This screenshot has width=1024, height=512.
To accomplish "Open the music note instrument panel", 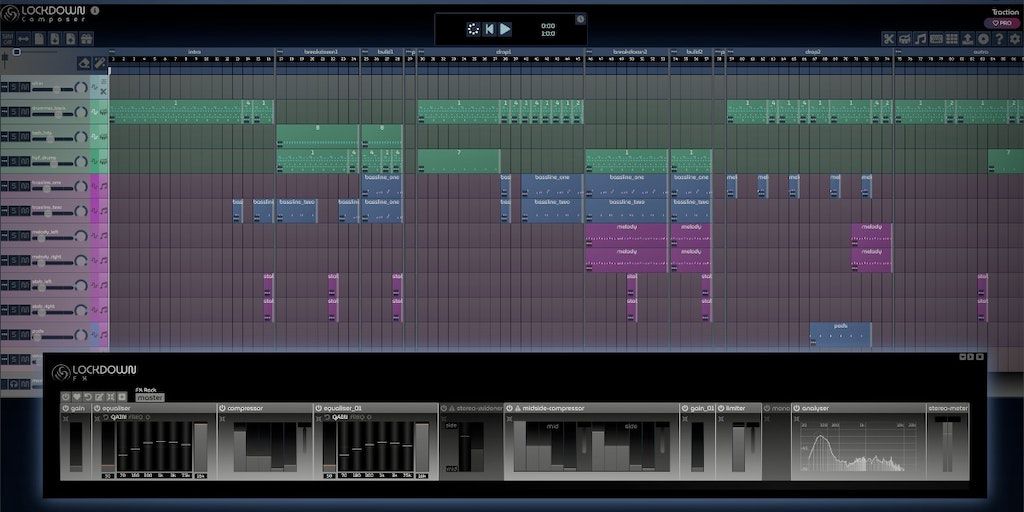I will [920, 39].
